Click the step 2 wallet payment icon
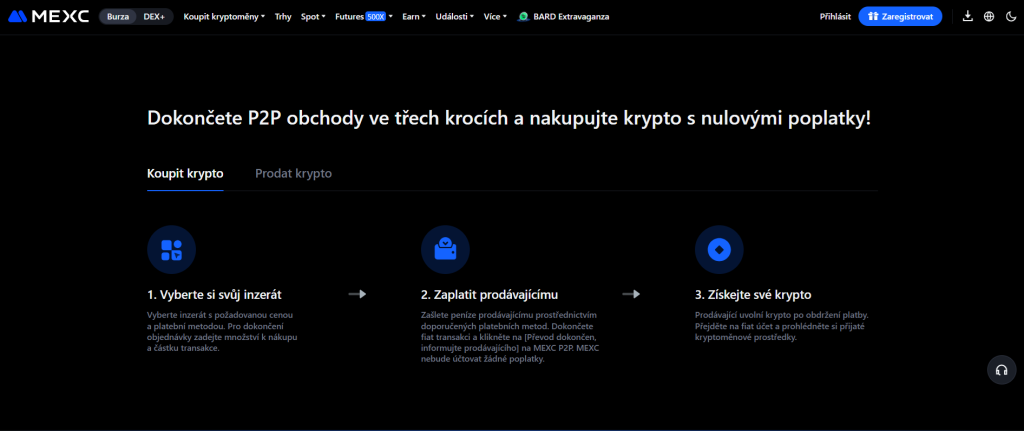Image resolution: width=1024 pixels, height=431 pixels. coord(445,249)
